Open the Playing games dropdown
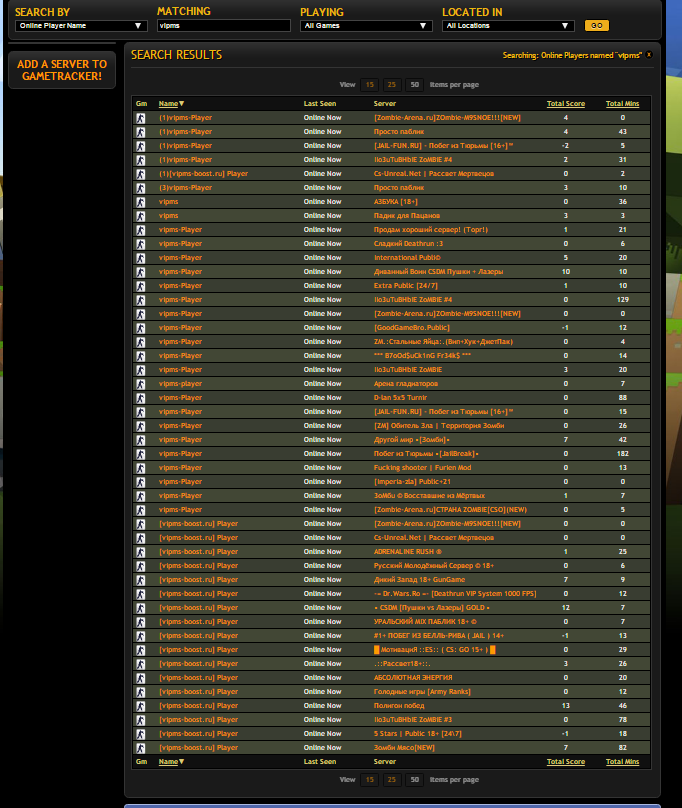 click(x=366, y=26)
